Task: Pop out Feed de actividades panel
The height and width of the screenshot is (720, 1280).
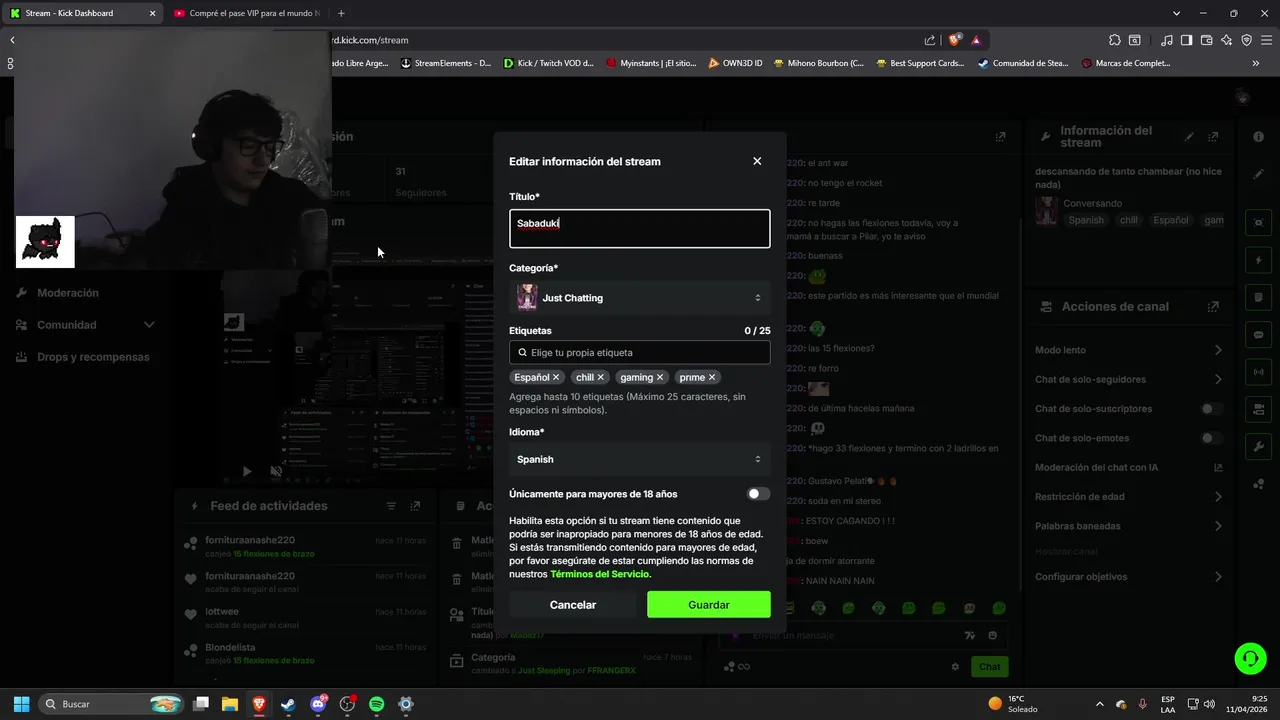Action: (x=415, y=506)
